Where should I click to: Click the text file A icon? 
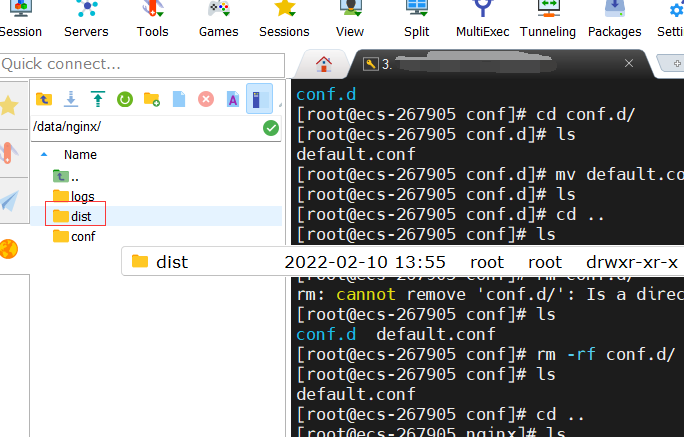(233, 99)
